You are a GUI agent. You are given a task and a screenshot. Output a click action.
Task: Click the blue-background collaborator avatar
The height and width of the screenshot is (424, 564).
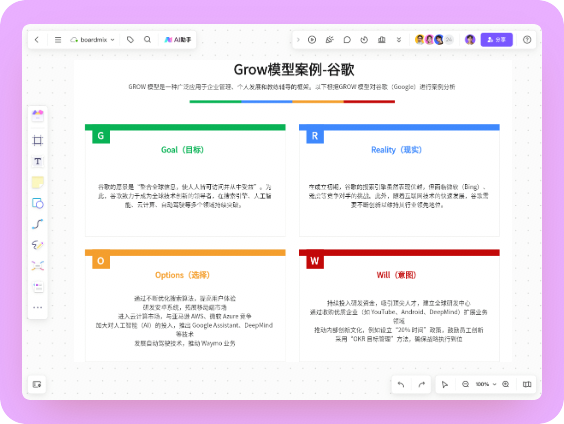(439, 40)
